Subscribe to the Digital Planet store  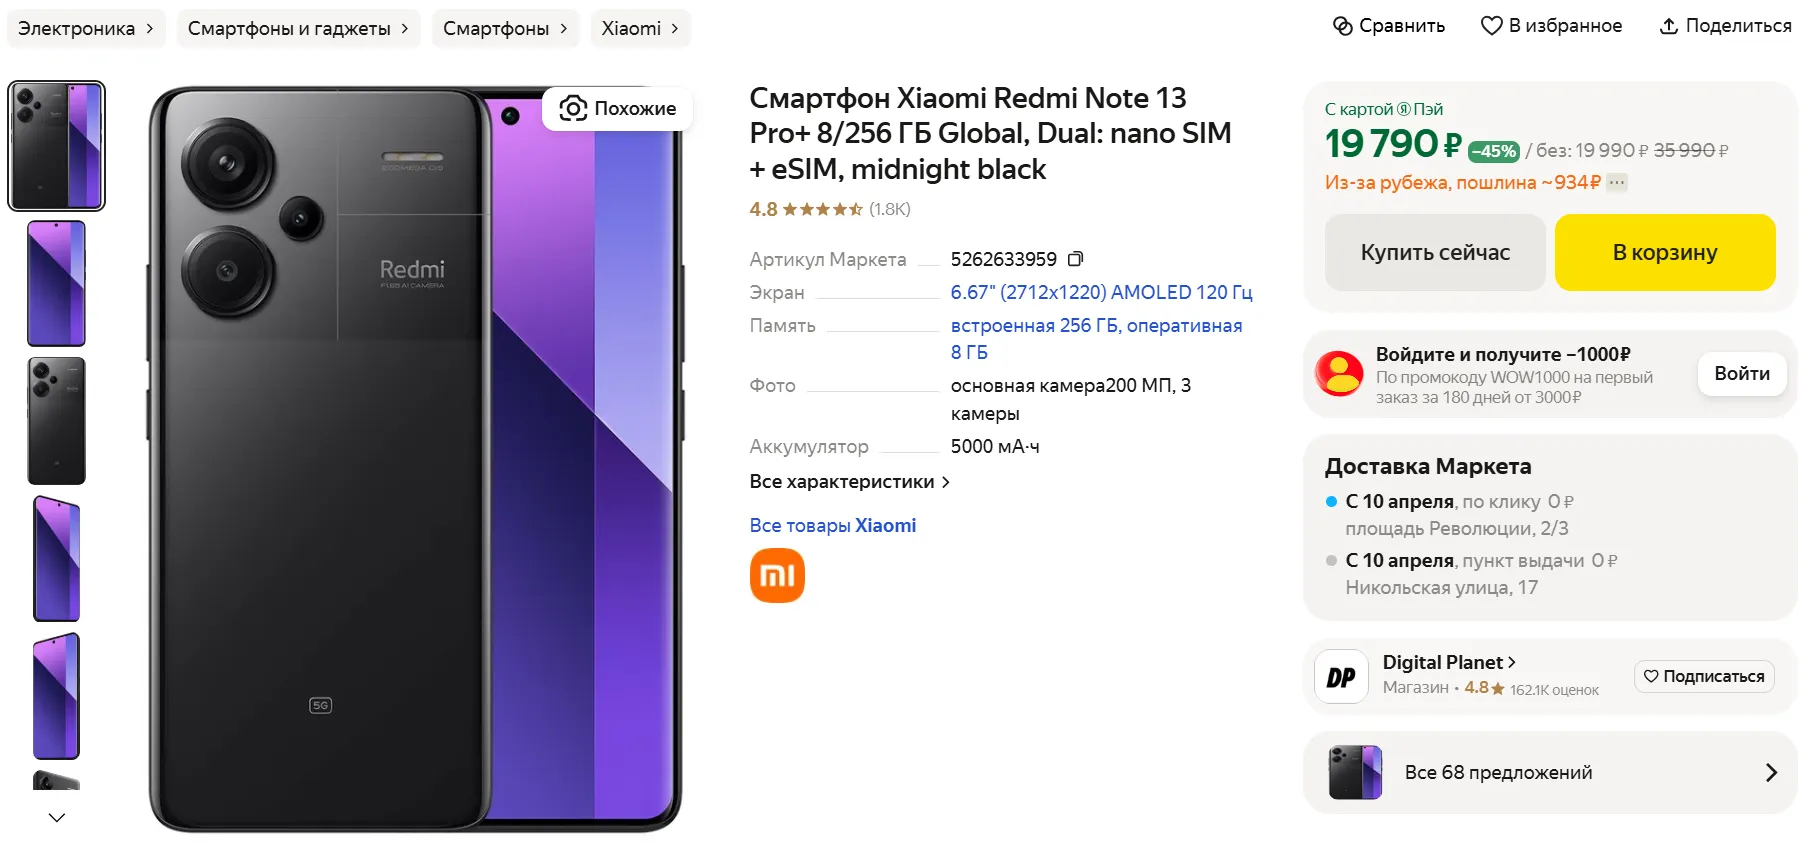[1704, 676]
